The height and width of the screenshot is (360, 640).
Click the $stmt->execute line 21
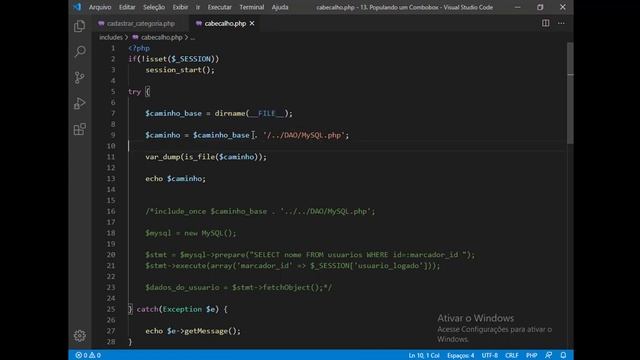[x=293, y=266]
